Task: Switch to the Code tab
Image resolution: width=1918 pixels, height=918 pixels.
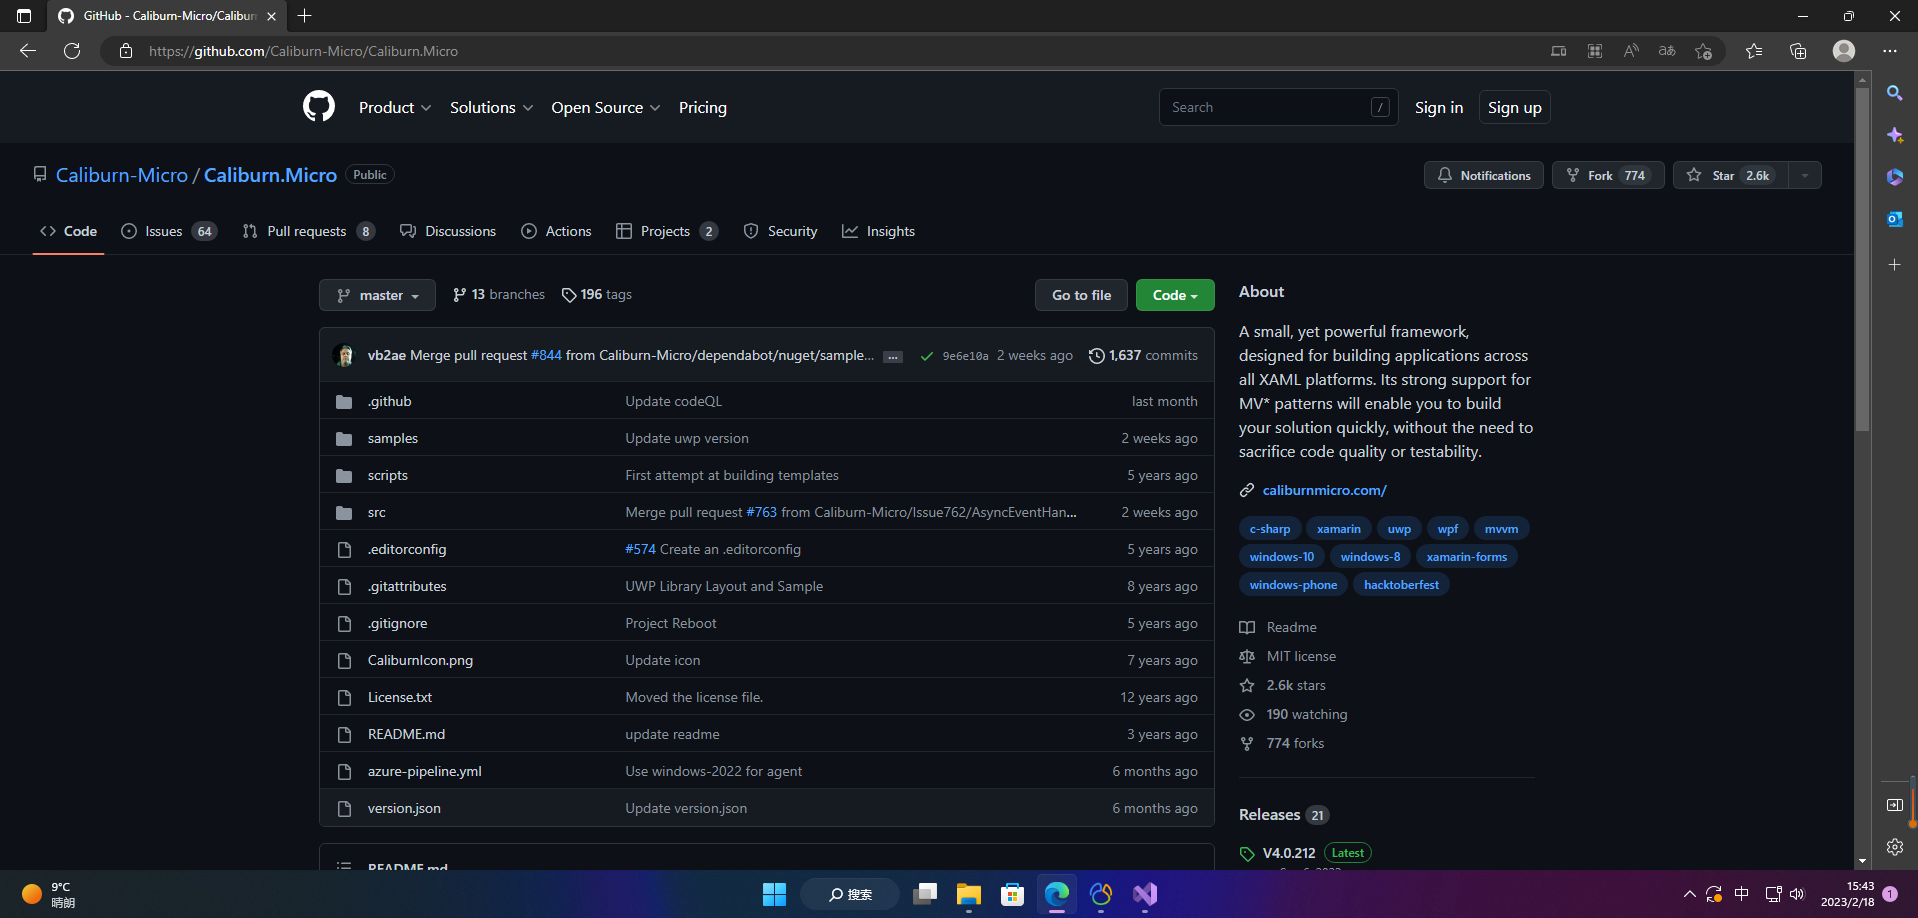Action: (x=69, y=231)
